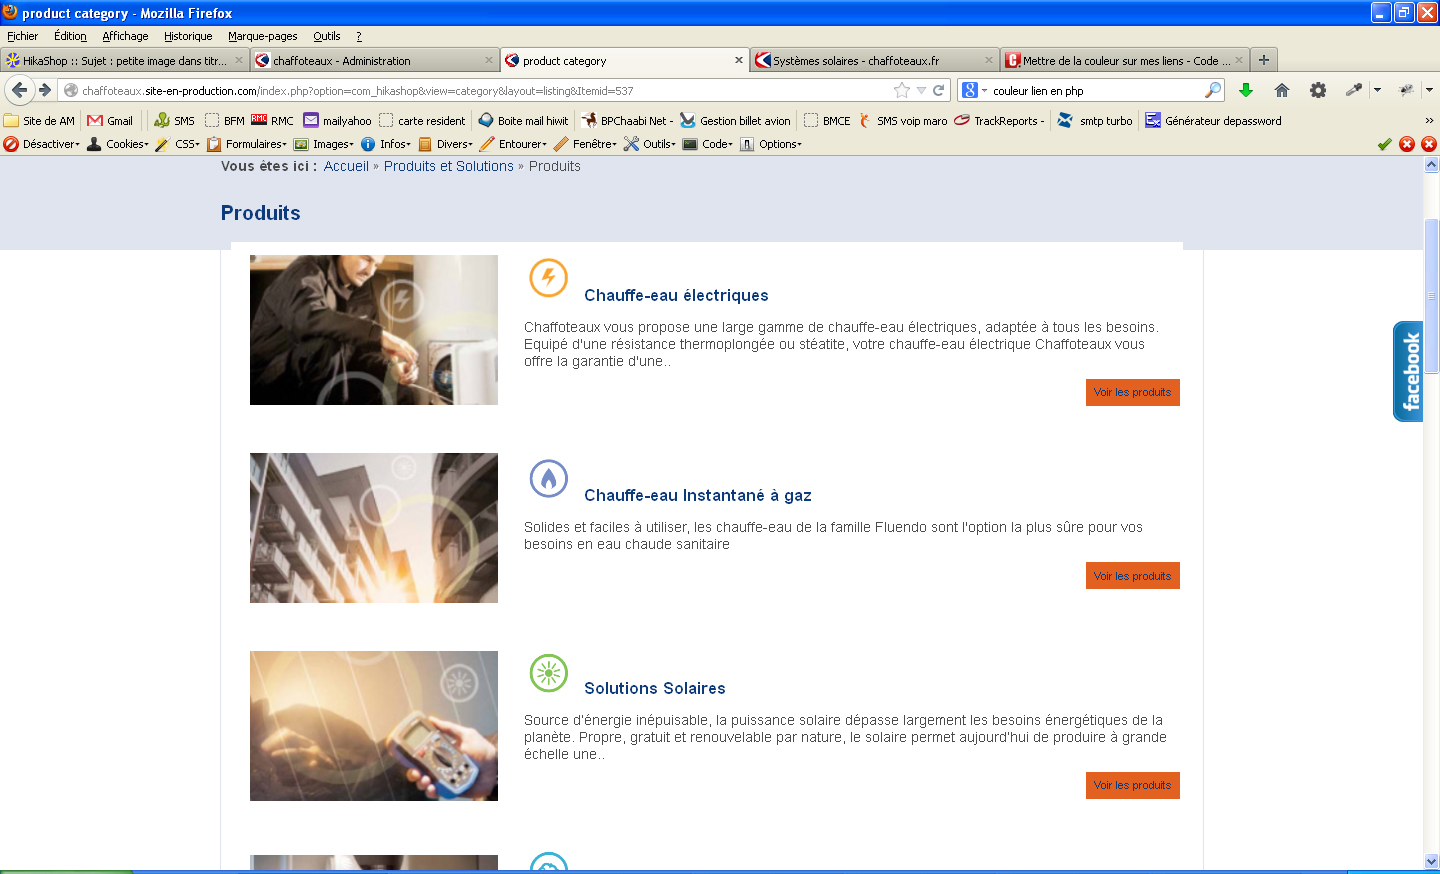The width and height of the screenshot is (1440, 874).
Task: Click the blue flame gas heater icon
Action: tap(548, 479)
